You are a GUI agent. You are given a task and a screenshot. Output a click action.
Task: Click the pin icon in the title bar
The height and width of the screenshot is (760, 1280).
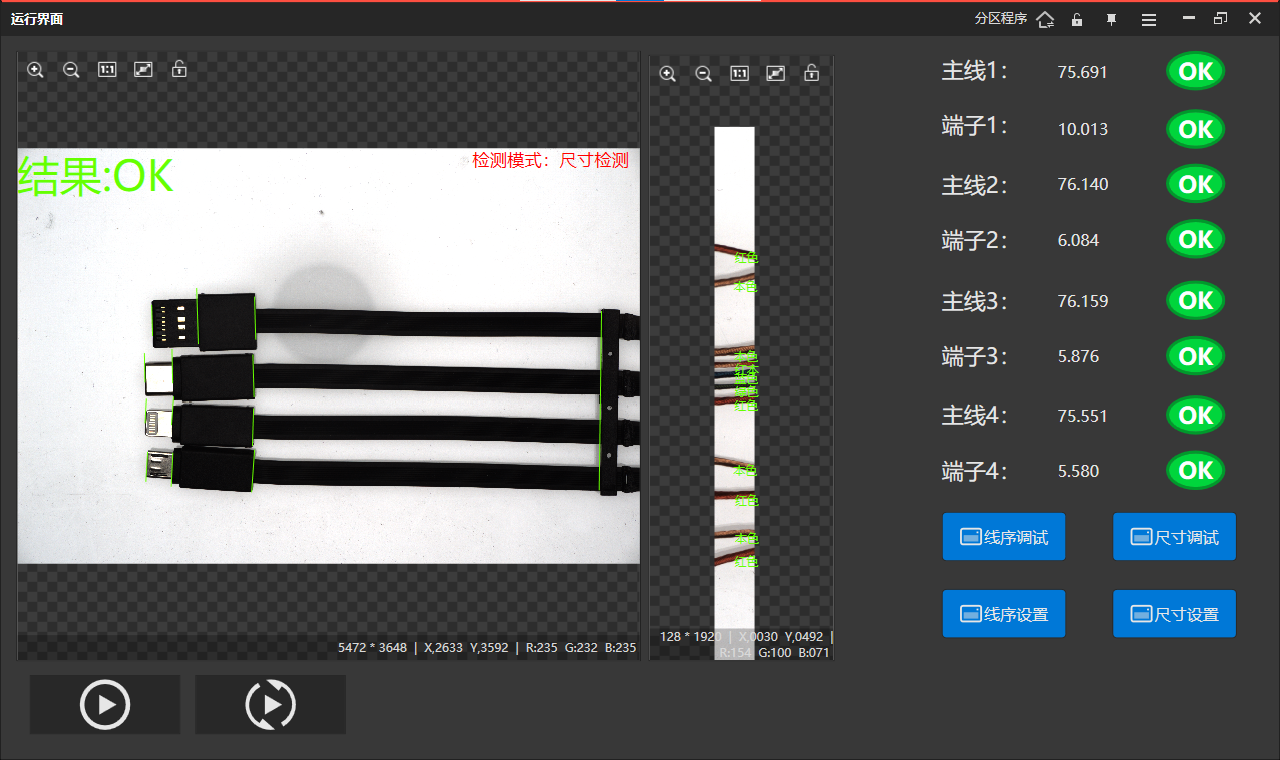click(x=1111, y=19)
